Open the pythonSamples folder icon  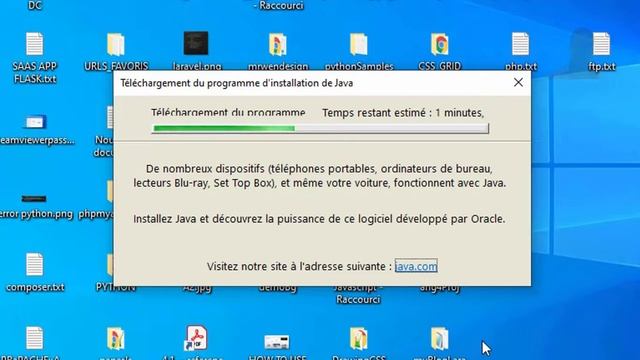tap(358, 44)
